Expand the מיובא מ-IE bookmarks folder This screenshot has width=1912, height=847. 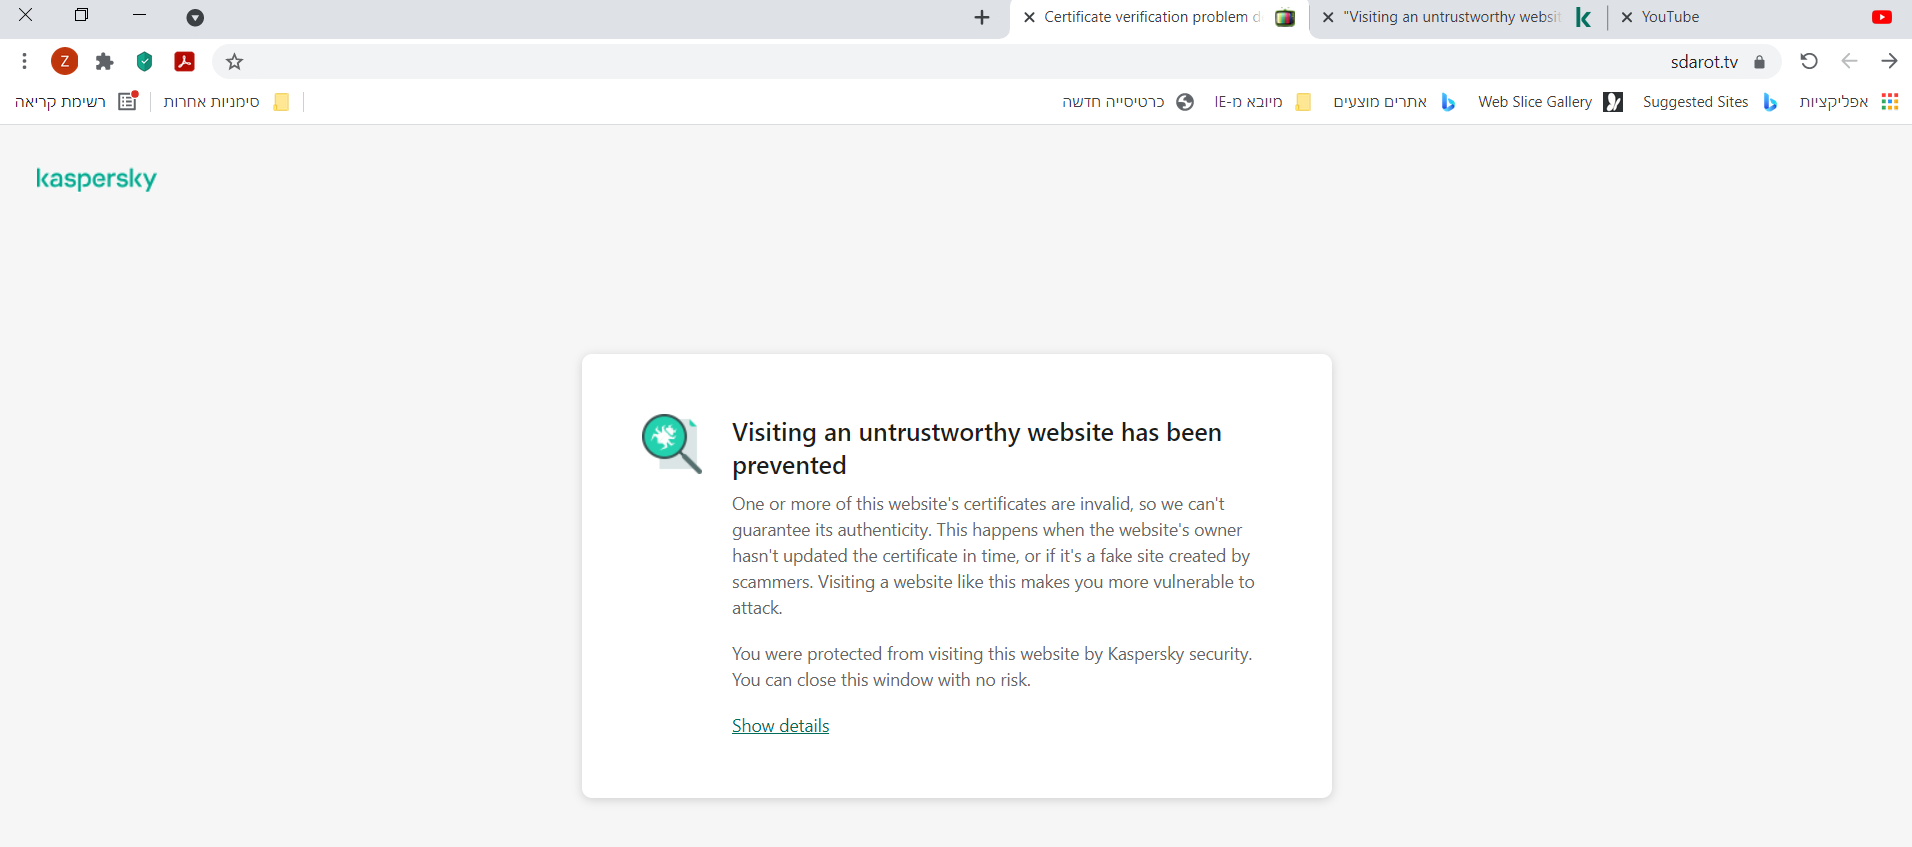[1262, 102]
